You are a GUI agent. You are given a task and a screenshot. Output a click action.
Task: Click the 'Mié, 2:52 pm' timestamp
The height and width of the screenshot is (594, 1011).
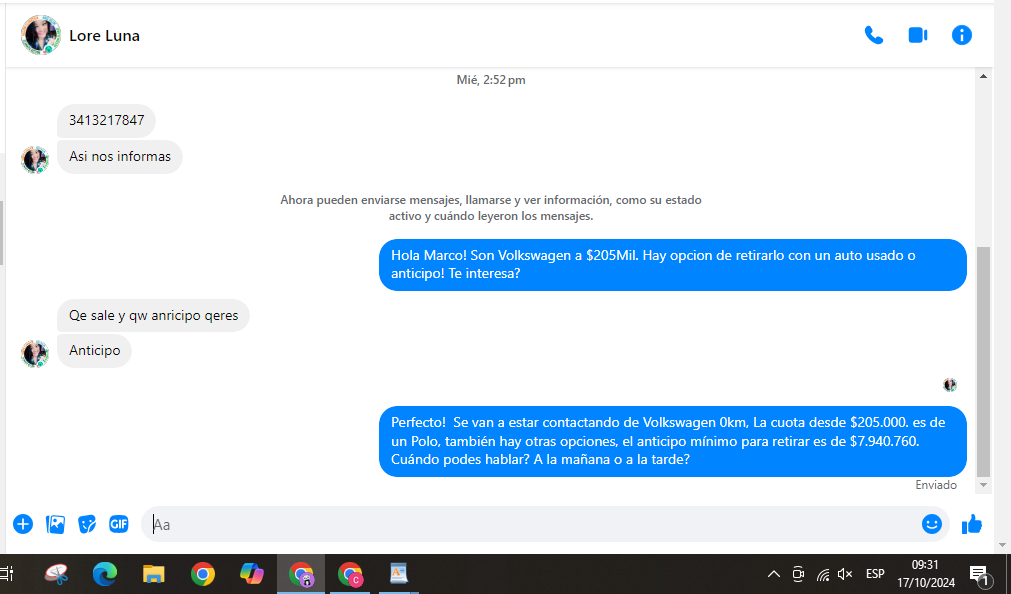pos(491,80)
